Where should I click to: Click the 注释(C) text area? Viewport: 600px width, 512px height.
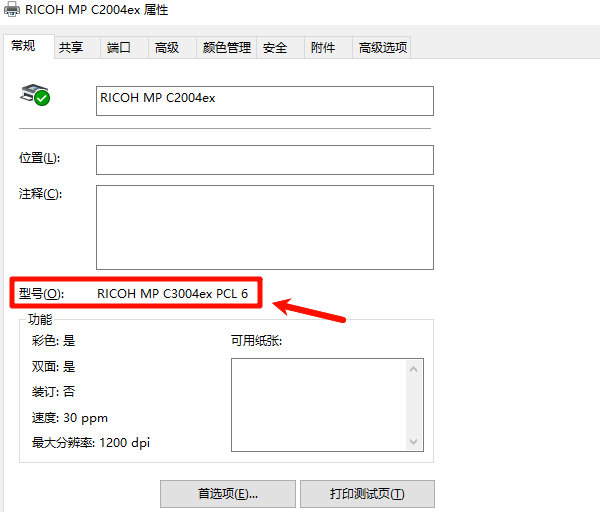pos(265,227)
